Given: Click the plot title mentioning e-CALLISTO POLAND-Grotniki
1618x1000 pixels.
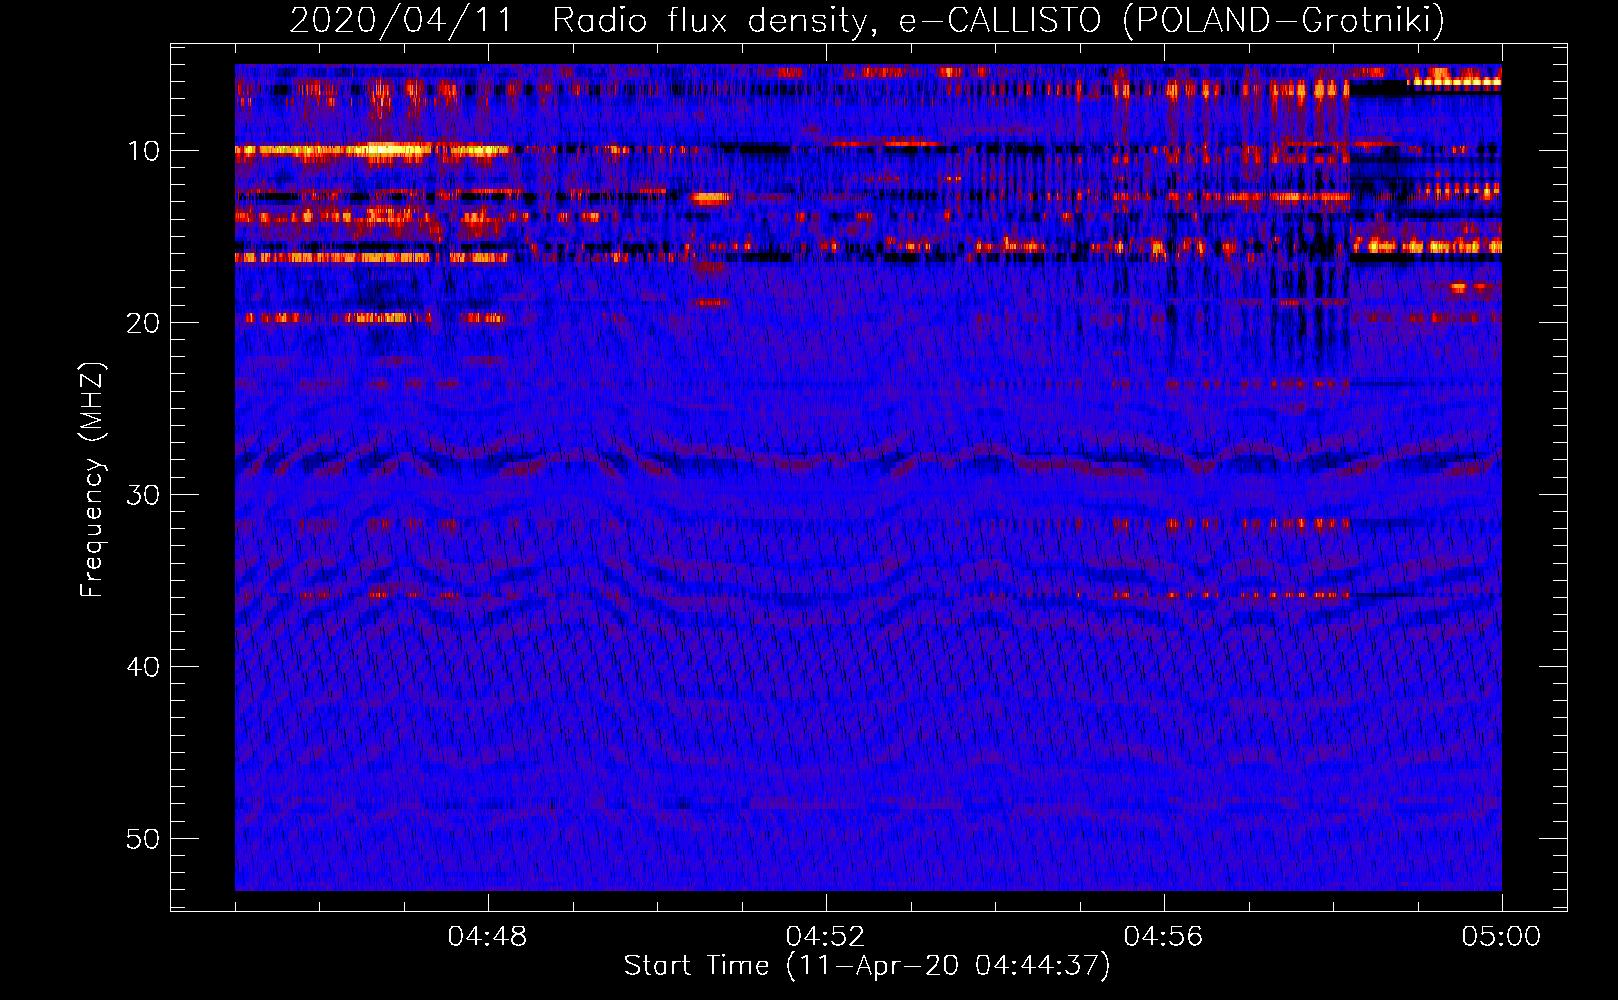Looking at the screenshot, I should tap(867, 20).
